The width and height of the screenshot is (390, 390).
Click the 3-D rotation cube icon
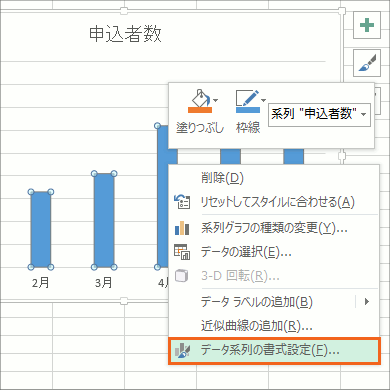point(182,276)
